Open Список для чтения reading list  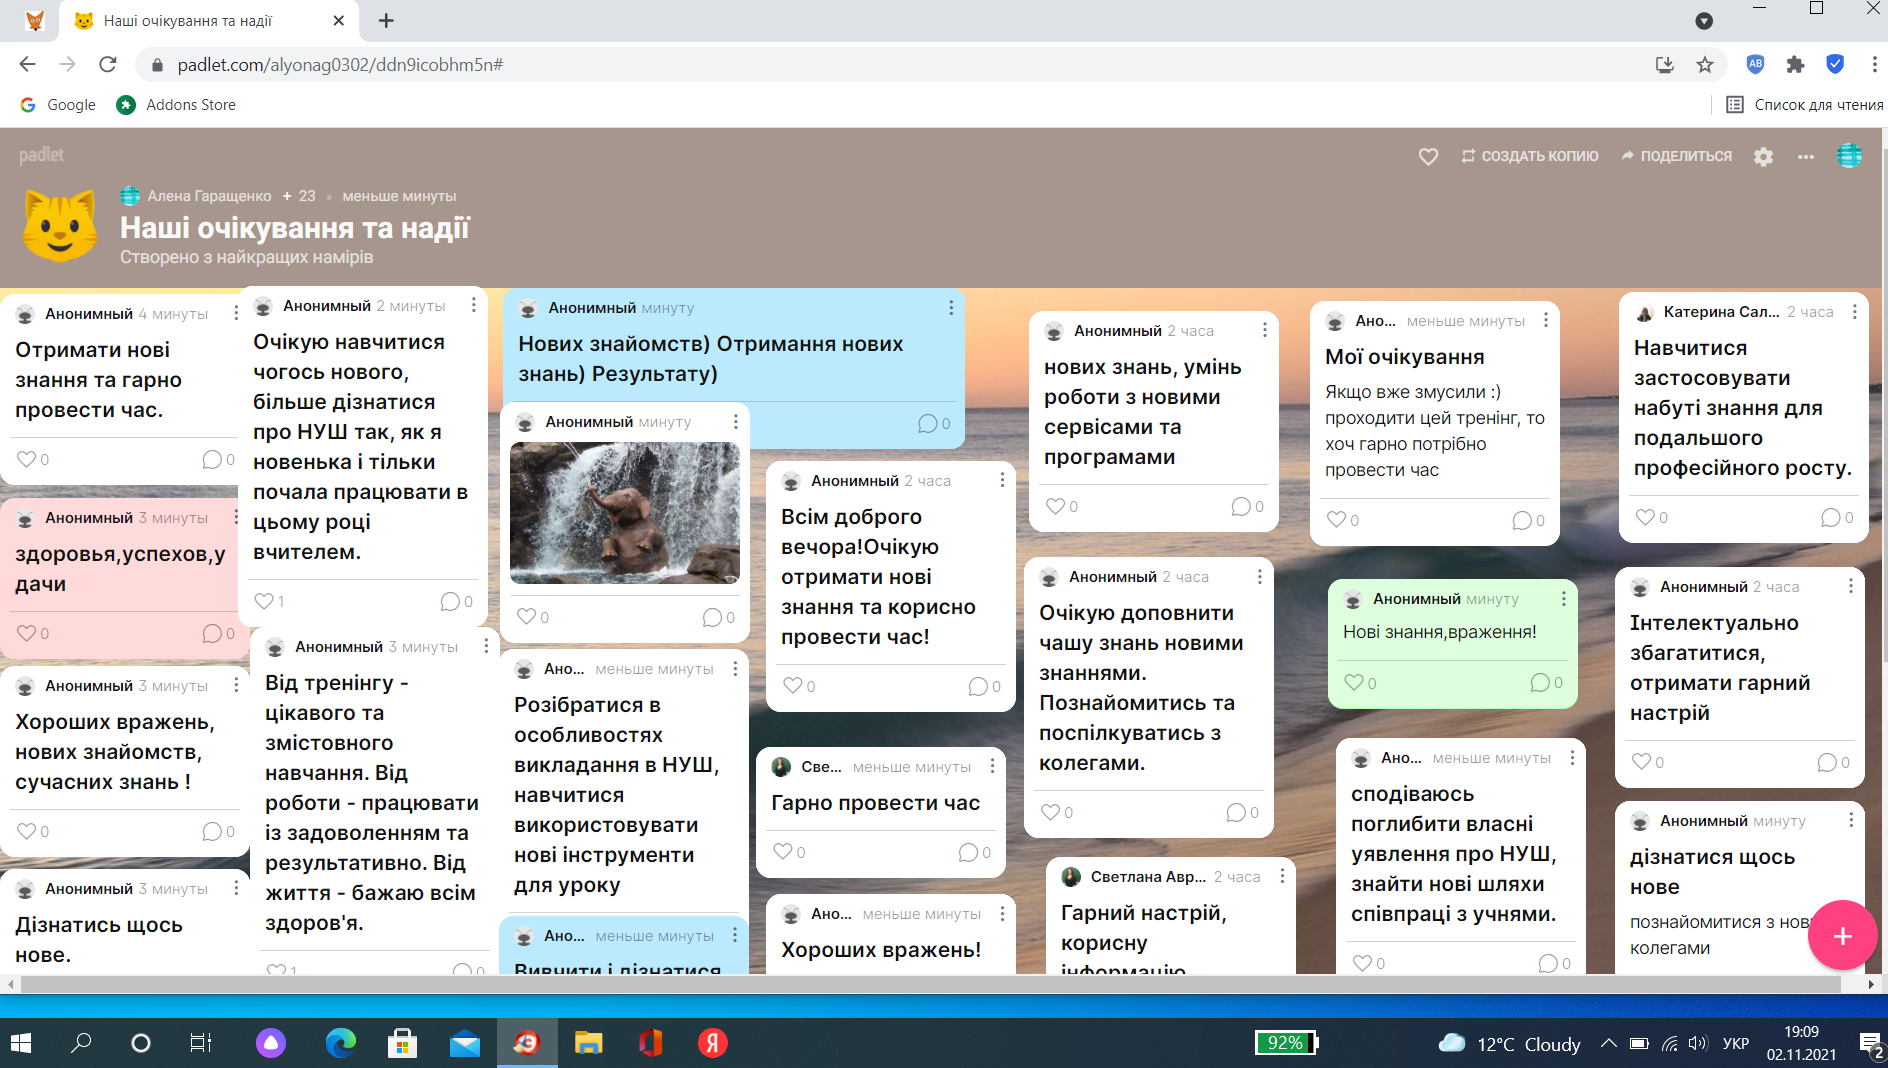[x=1805, y=104]
